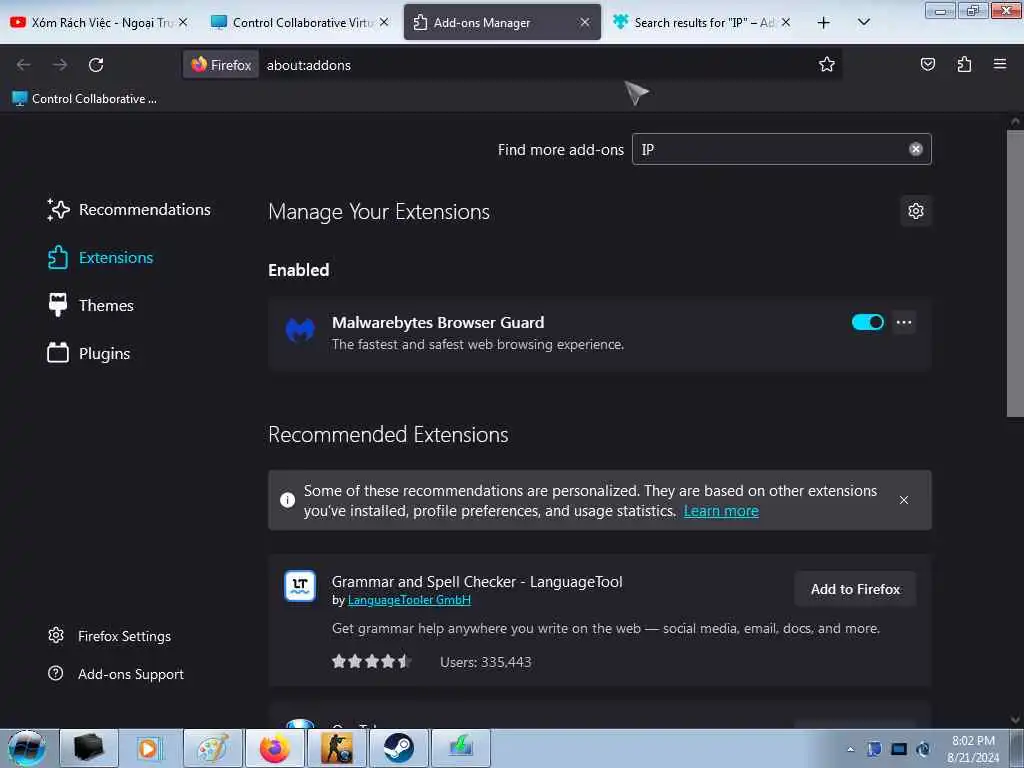This screenshot has height=768, width=1024.
Task: Click the page vertical scrollbar
Action: pyautogui.click(x=1015, y=273)
